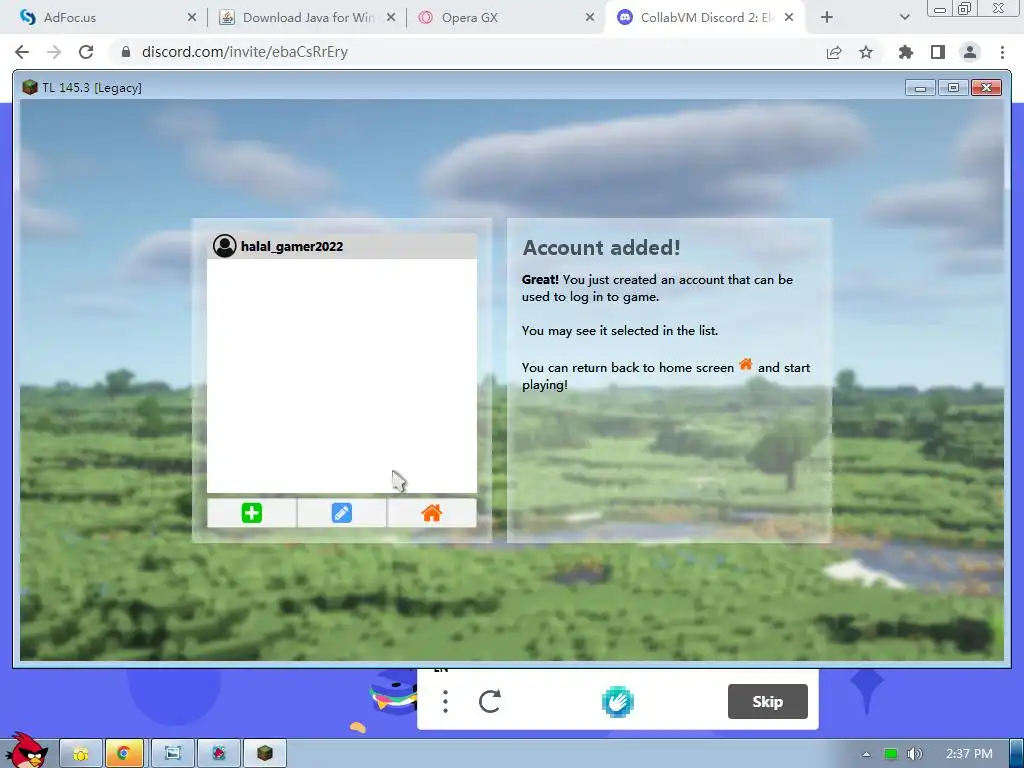This screenshot has height=768, width=1024.
Task: Click the green network tray icon
Action: point(891,754)
